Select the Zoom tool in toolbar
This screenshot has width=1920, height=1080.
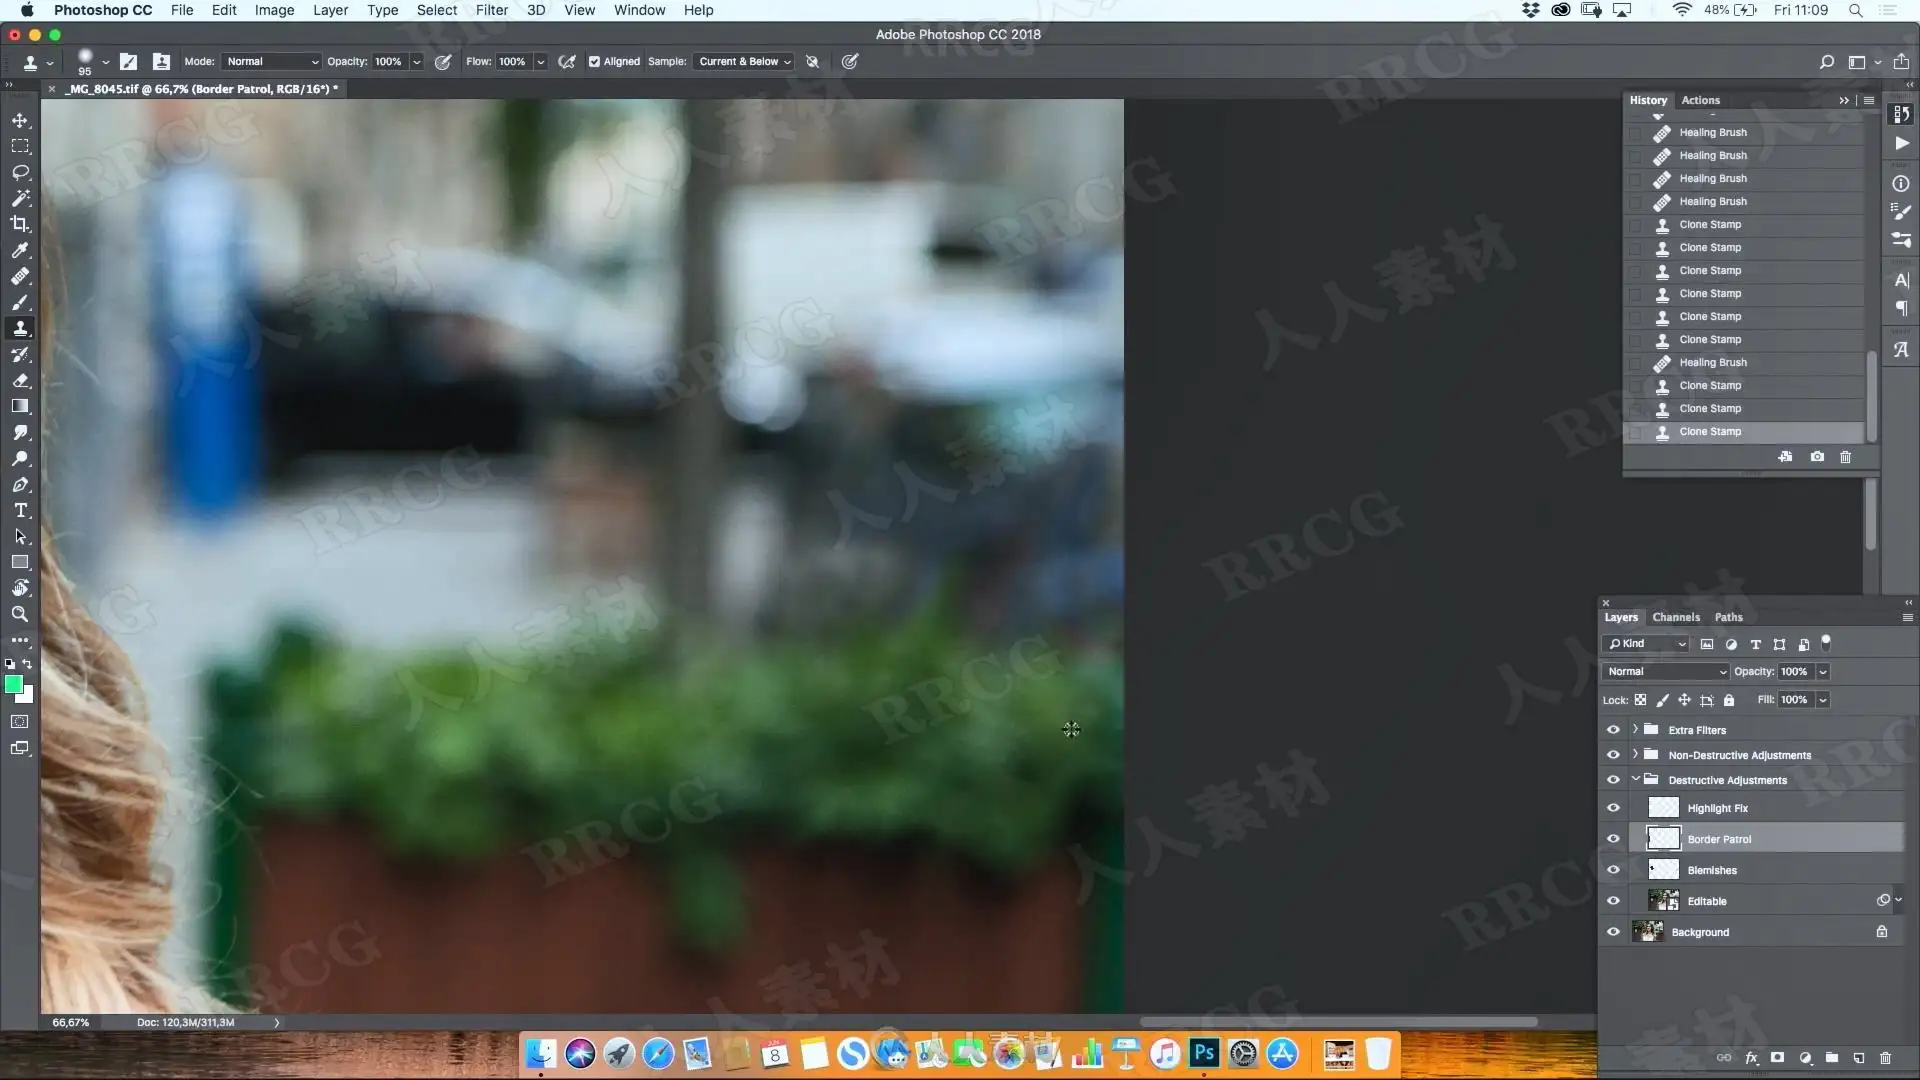(20, 614)
